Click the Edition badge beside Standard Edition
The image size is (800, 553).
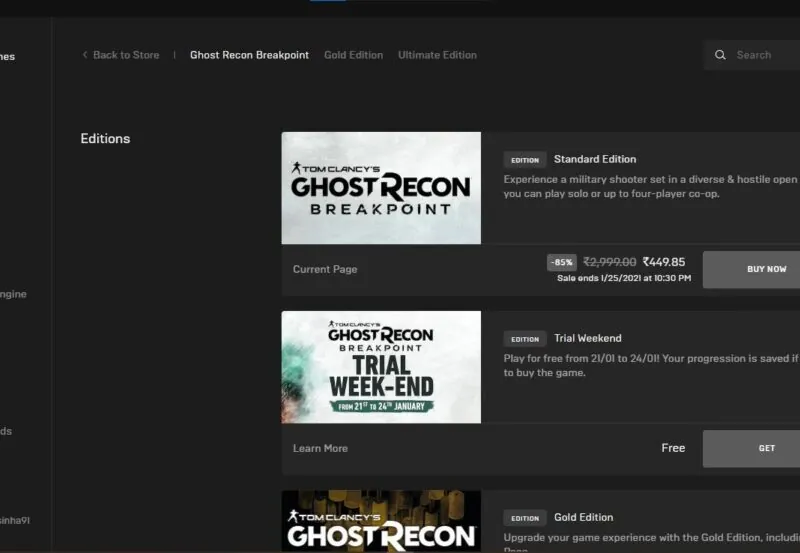point(525,160)
